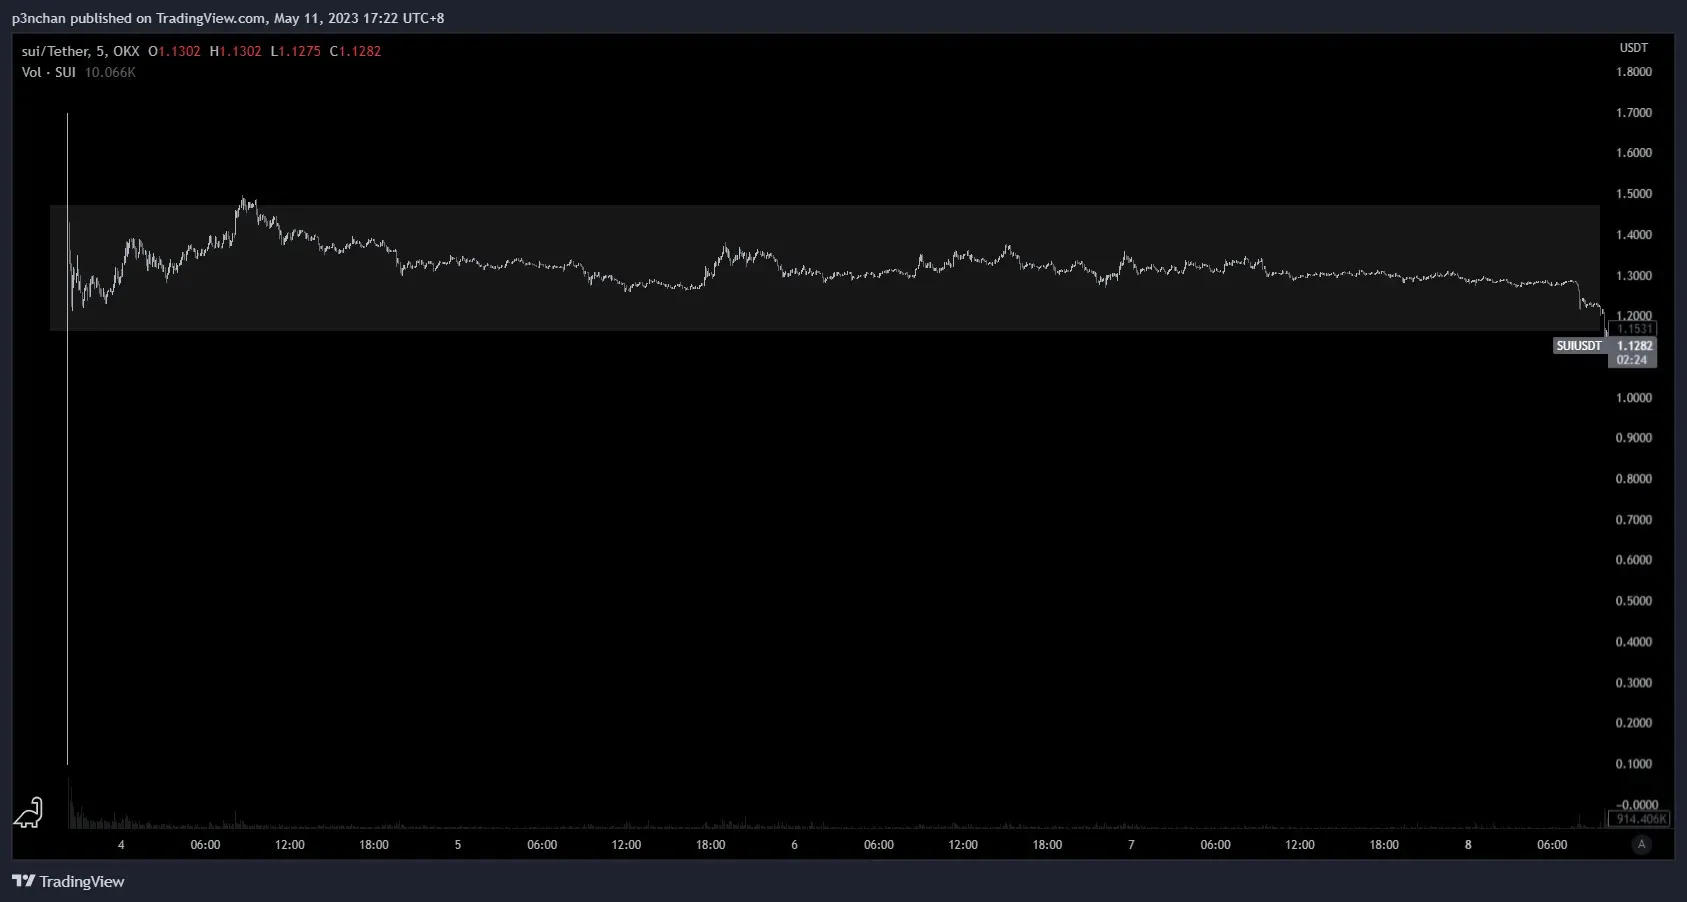This screenshot has width=1687, height=902.
Task: Click the SUIUSDT price label tag
Action: coord(1579,345)
